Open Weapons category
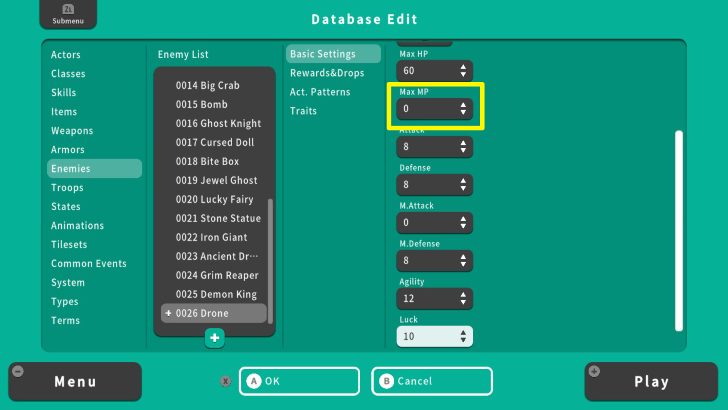 click(x=72, y=131)
